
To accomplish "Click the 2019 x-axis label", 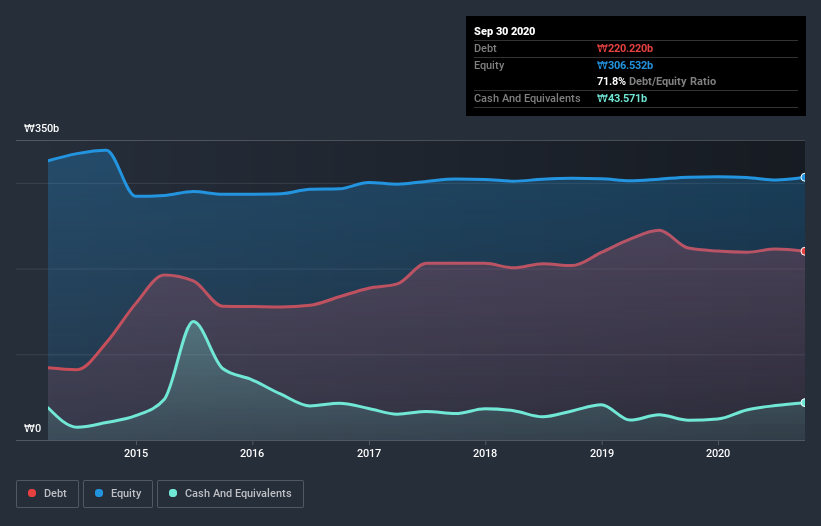I will point(602,453).
